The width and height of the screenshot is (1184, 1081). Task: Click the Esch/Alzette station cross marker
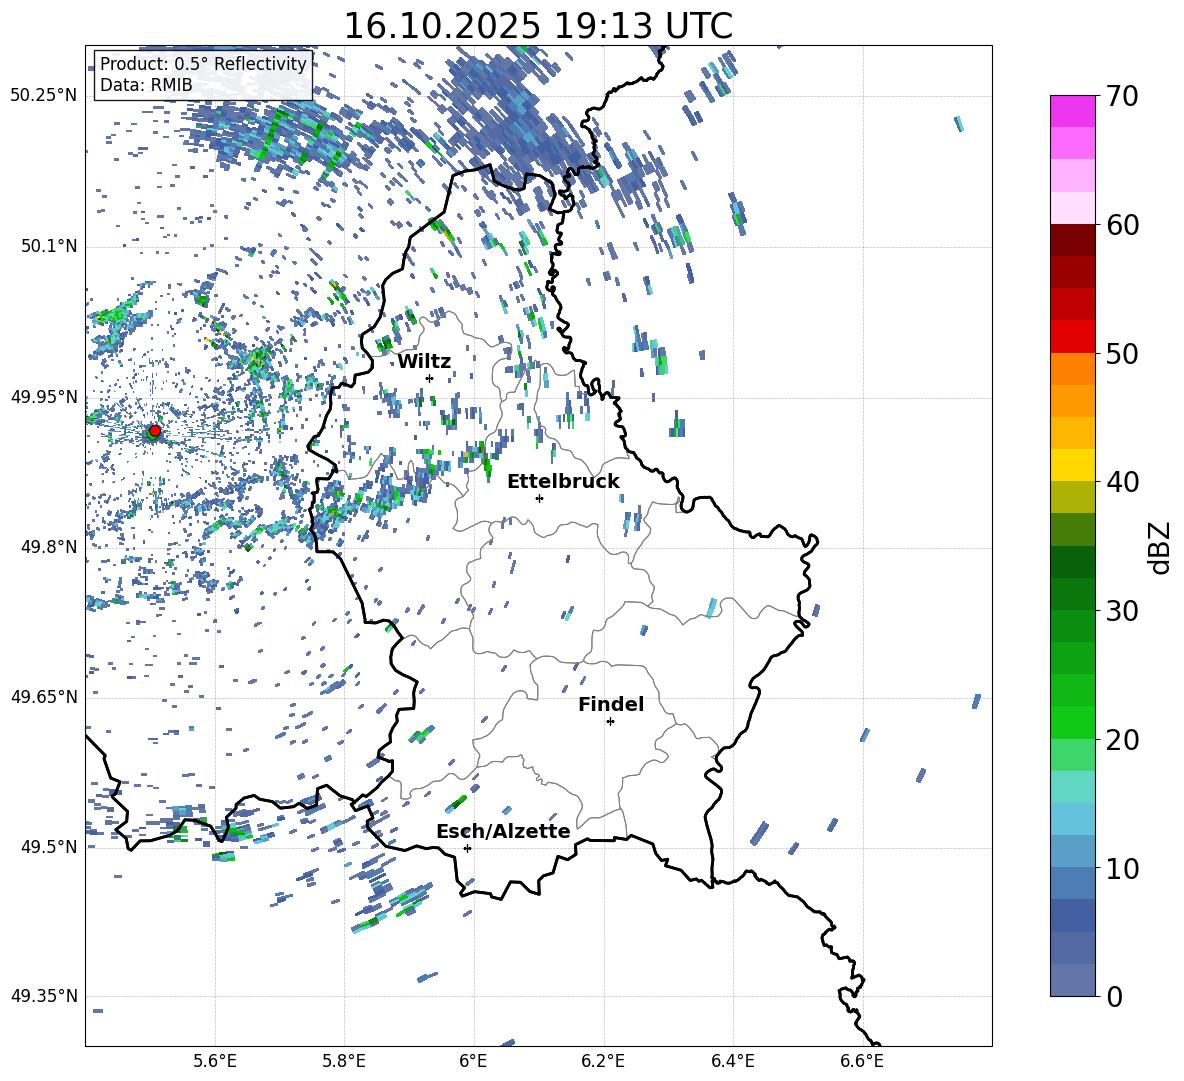467,848
